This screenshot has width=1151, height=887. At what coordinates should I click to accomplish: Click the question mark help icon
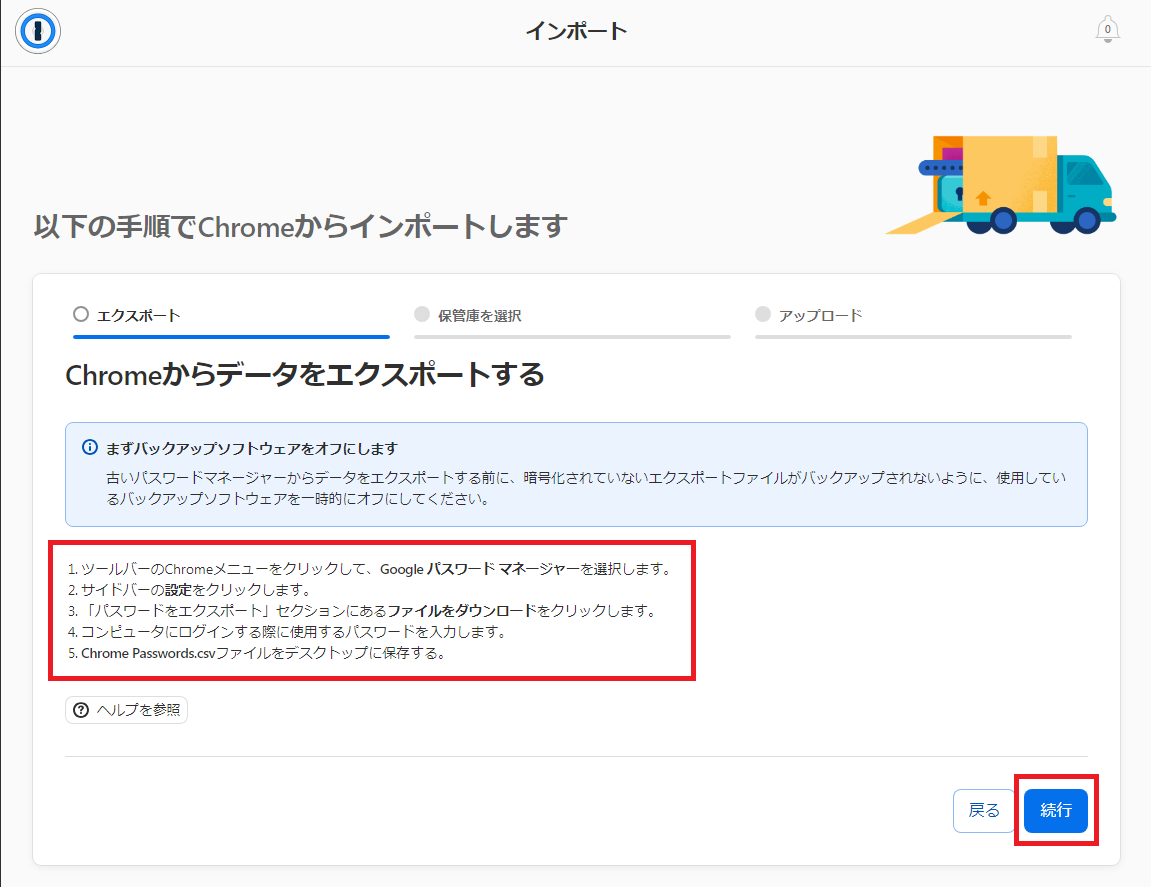click(81, 710)
